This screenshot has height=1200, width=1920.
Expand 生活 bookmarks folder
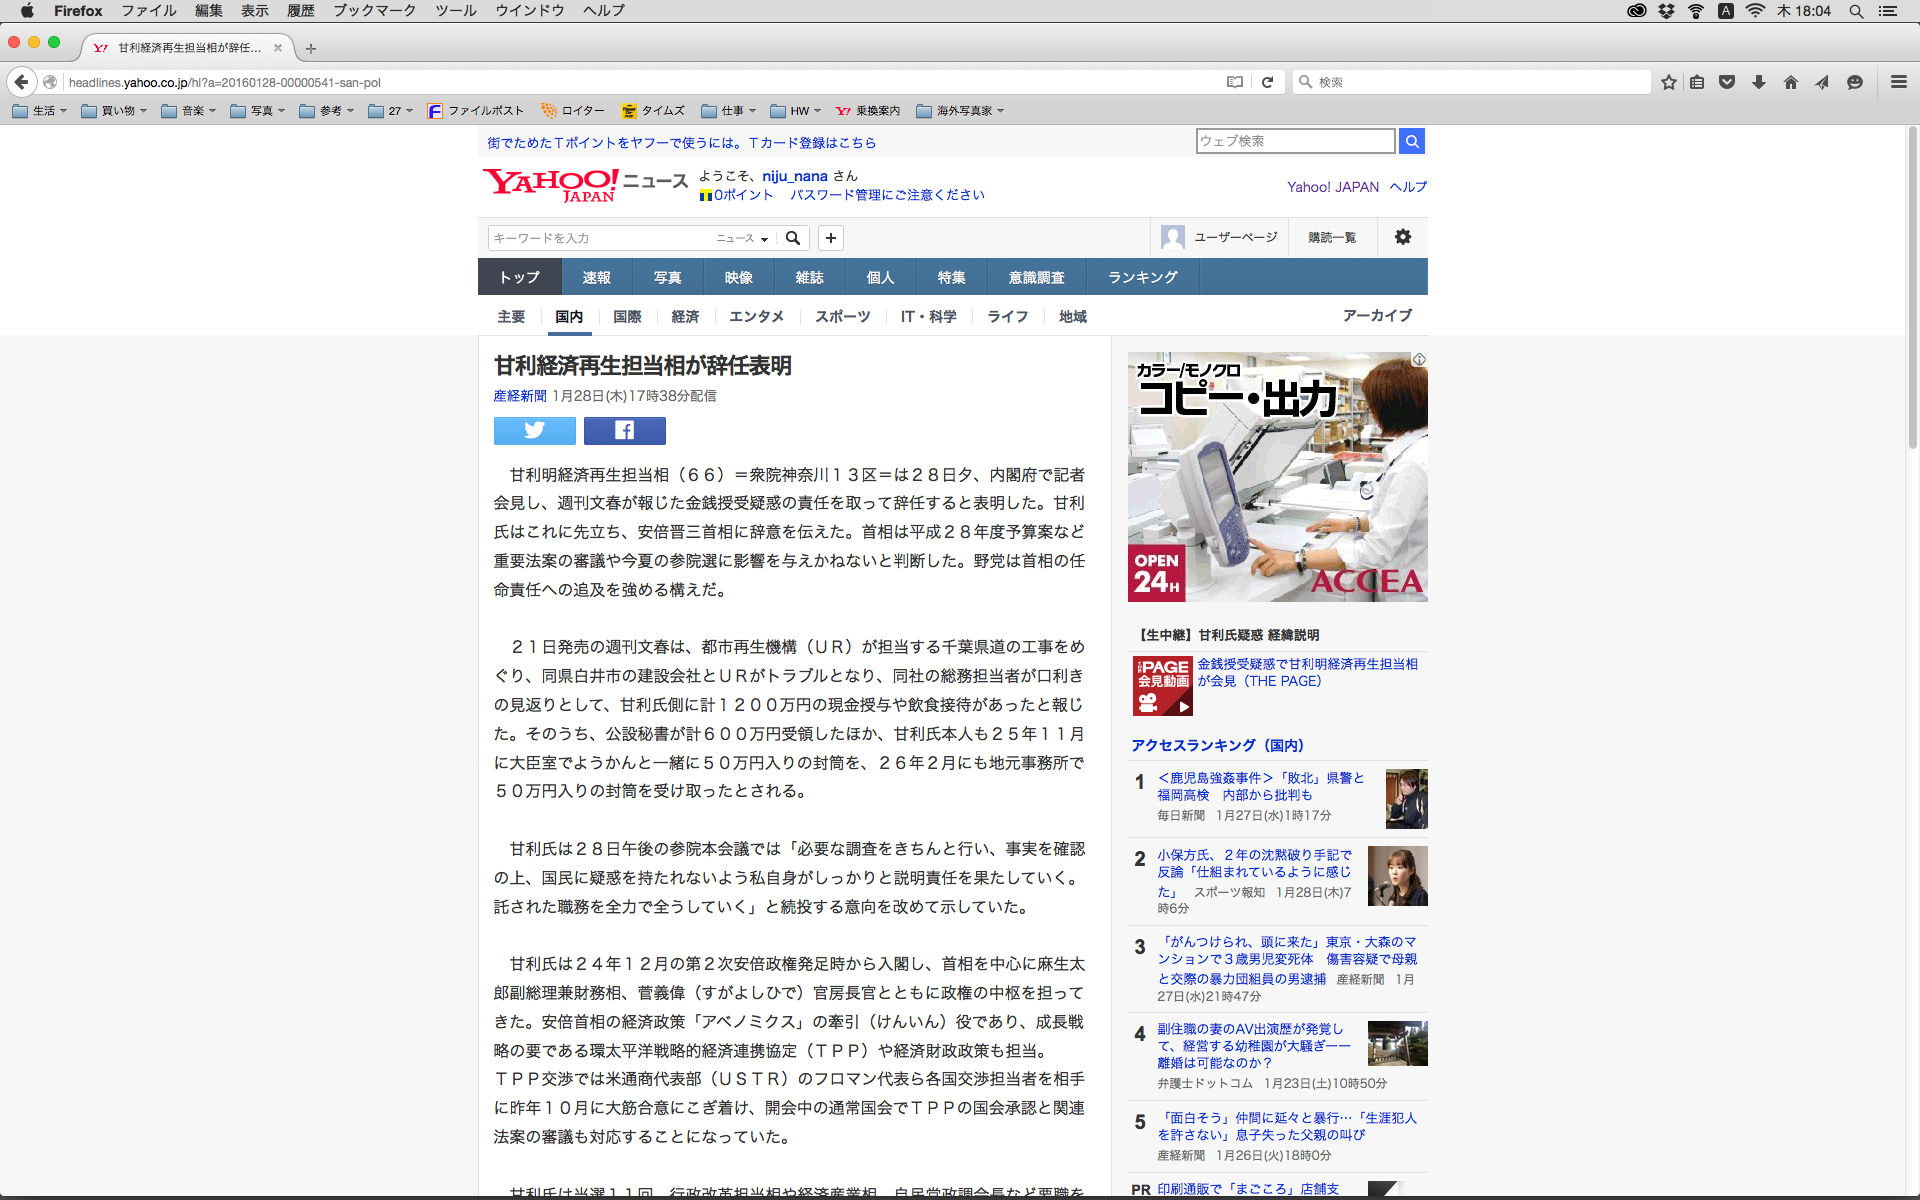[40, 111]
